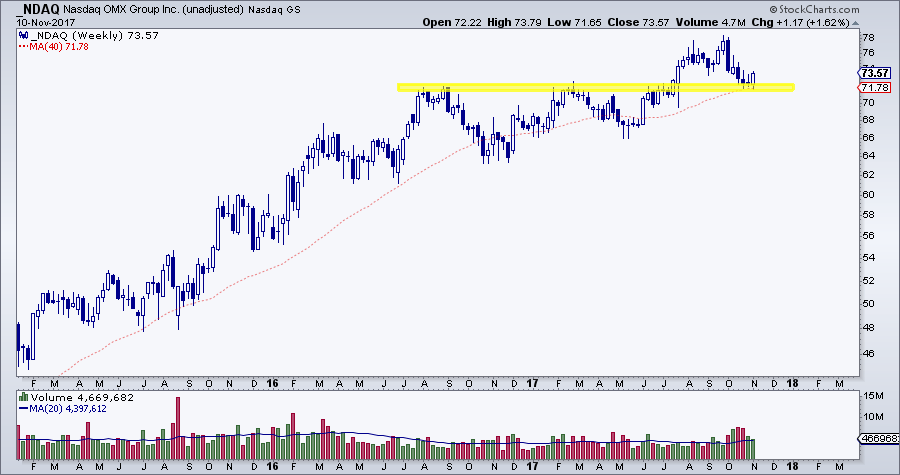Open the StockCharts.com copyright link

(x=814, y=9)
